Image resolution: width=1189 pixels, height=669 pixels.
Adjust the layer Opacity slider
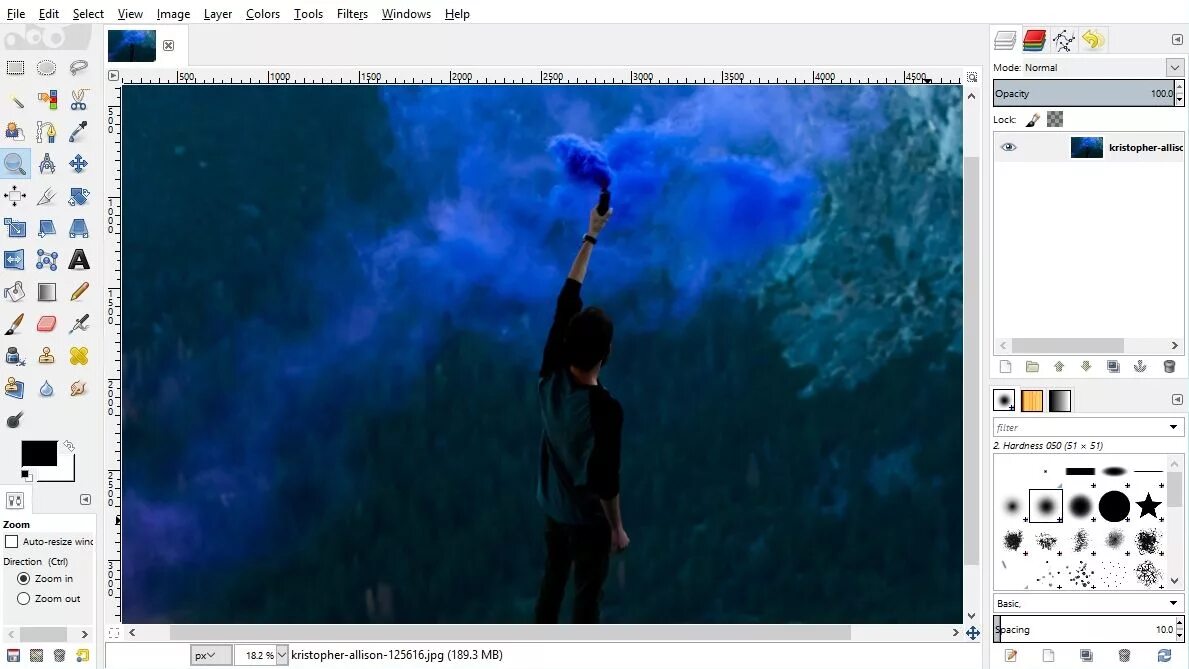[1084, 93]
